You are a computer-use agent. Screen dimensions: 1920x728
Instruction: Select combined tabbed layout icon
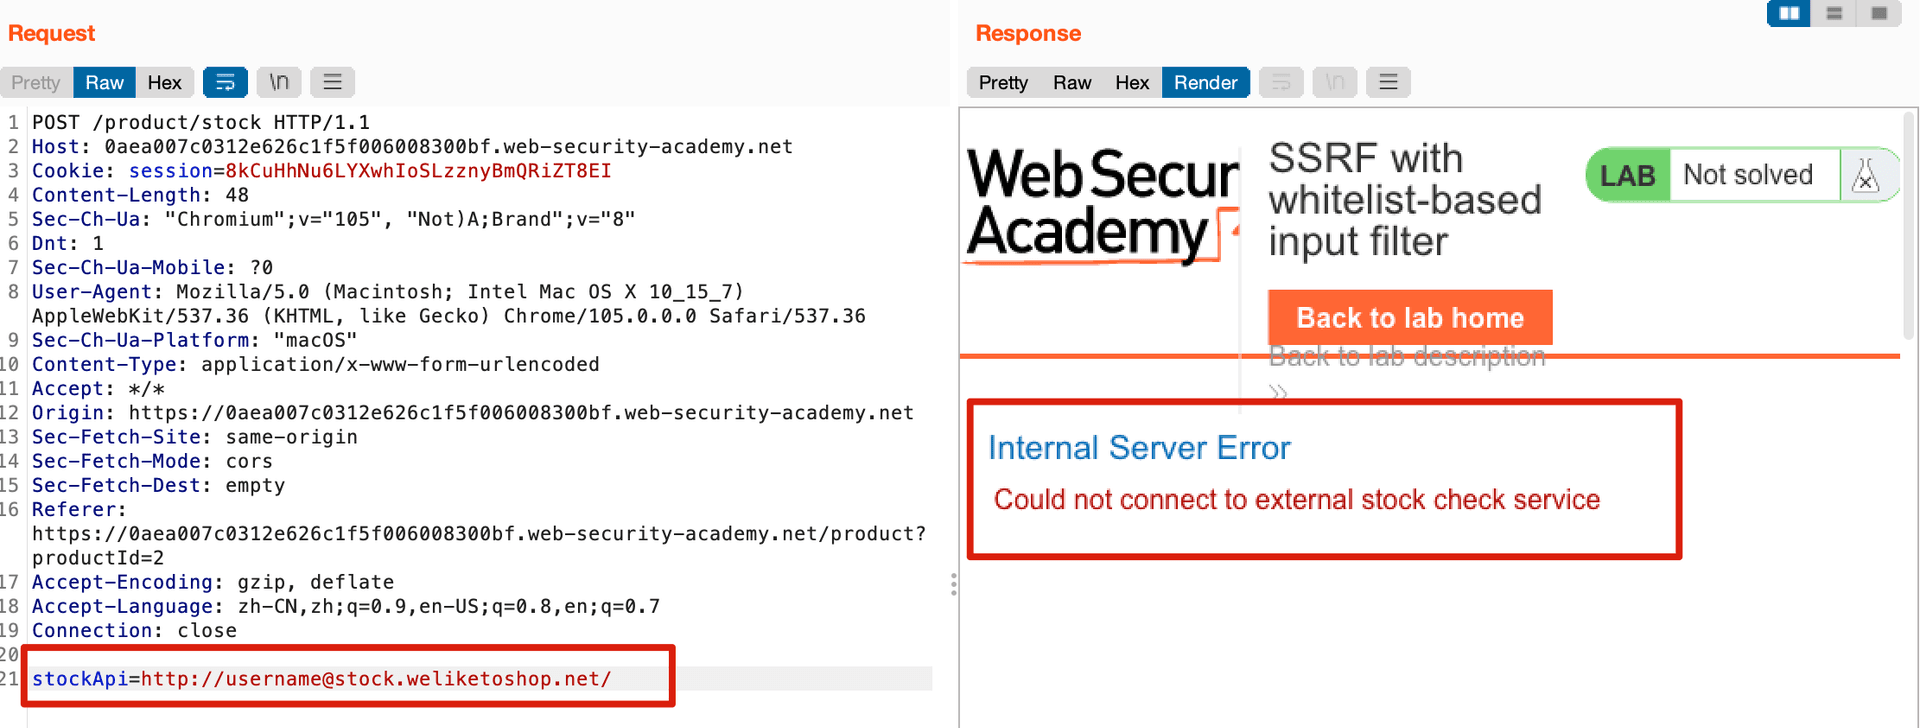click(x=1879, y=13)
